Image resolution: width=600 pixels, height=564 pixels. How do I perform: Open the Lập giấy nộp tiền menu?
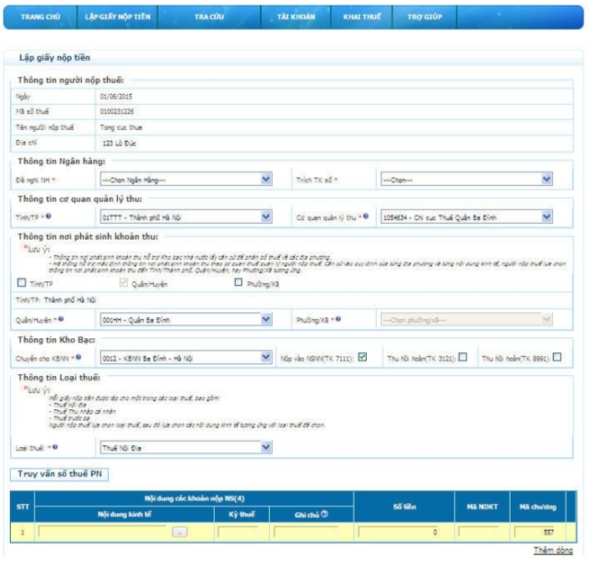pos(118,17)
